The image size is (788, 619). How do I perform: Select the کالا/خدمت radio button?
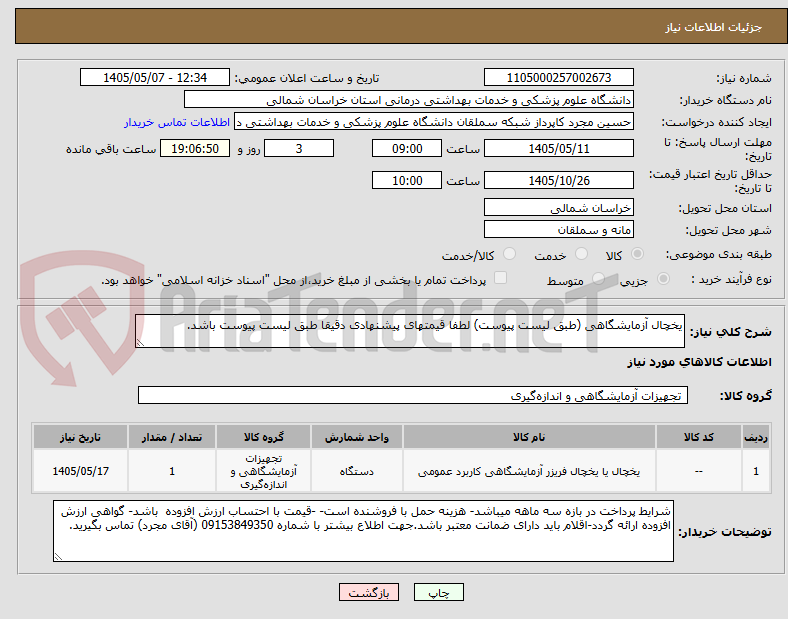[x=510, y=254]
